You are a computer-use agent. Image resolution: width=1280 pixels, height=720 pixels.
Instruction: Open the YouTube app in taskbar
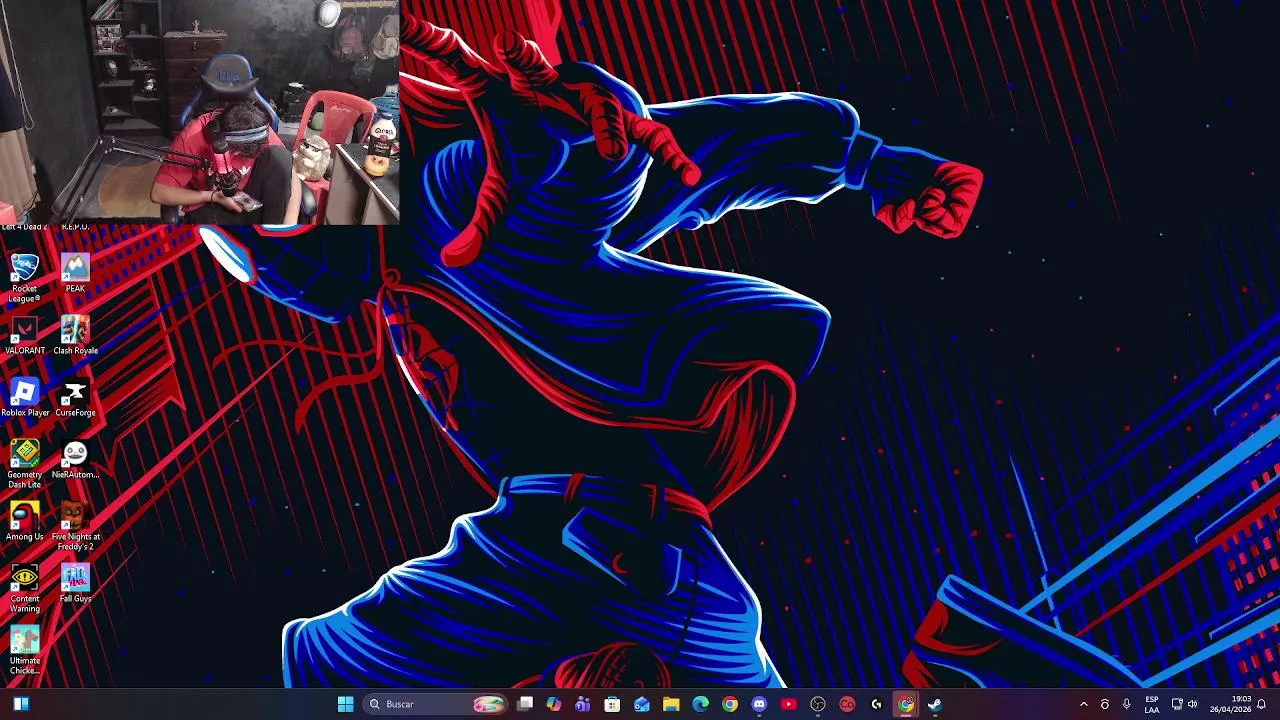click(788, 704)
